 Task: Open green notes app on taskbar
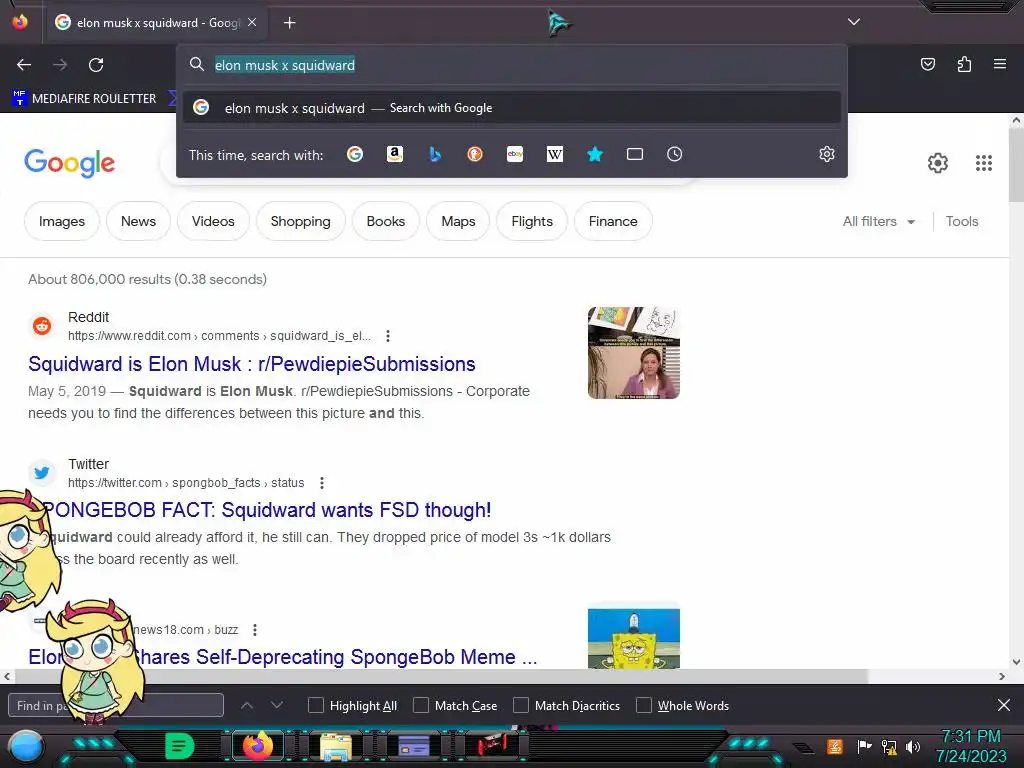tap(179, 746)
